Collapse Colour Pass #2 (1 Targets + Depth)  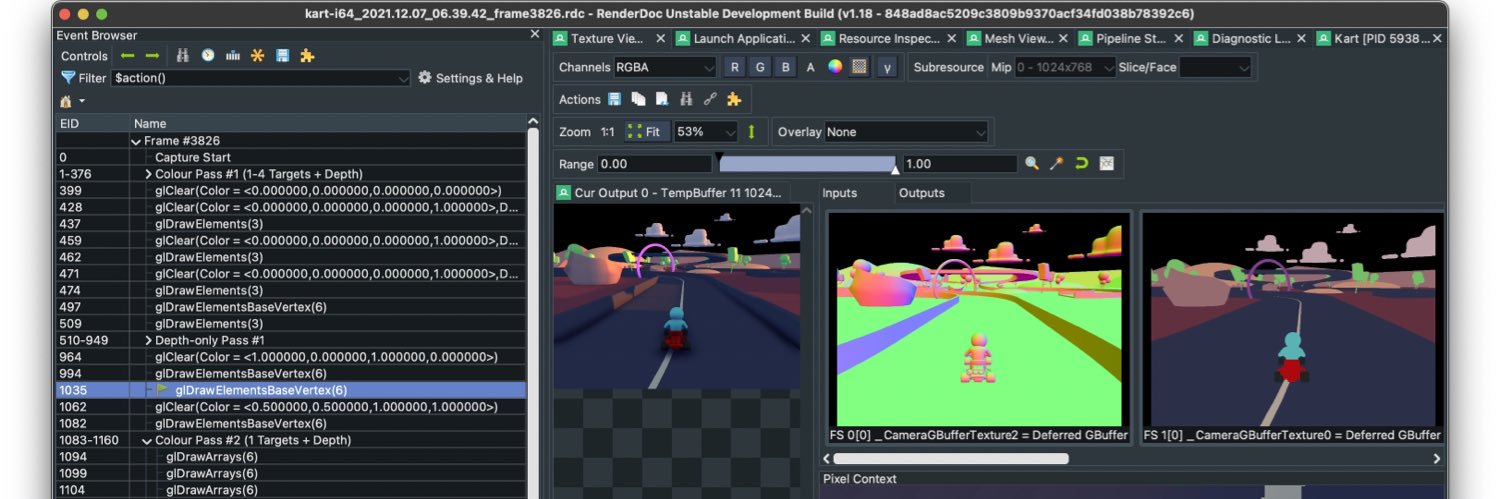coord(147,440)
